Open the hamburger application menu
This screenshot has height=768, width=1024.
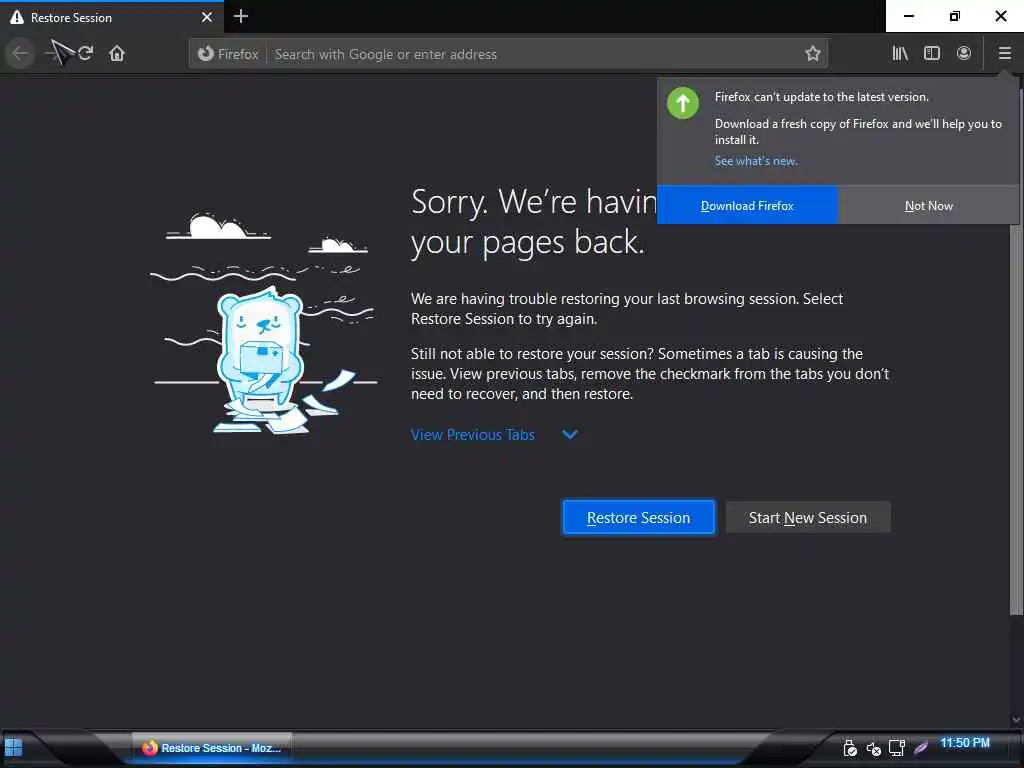pyautogui.click(x=1004, y=53)
